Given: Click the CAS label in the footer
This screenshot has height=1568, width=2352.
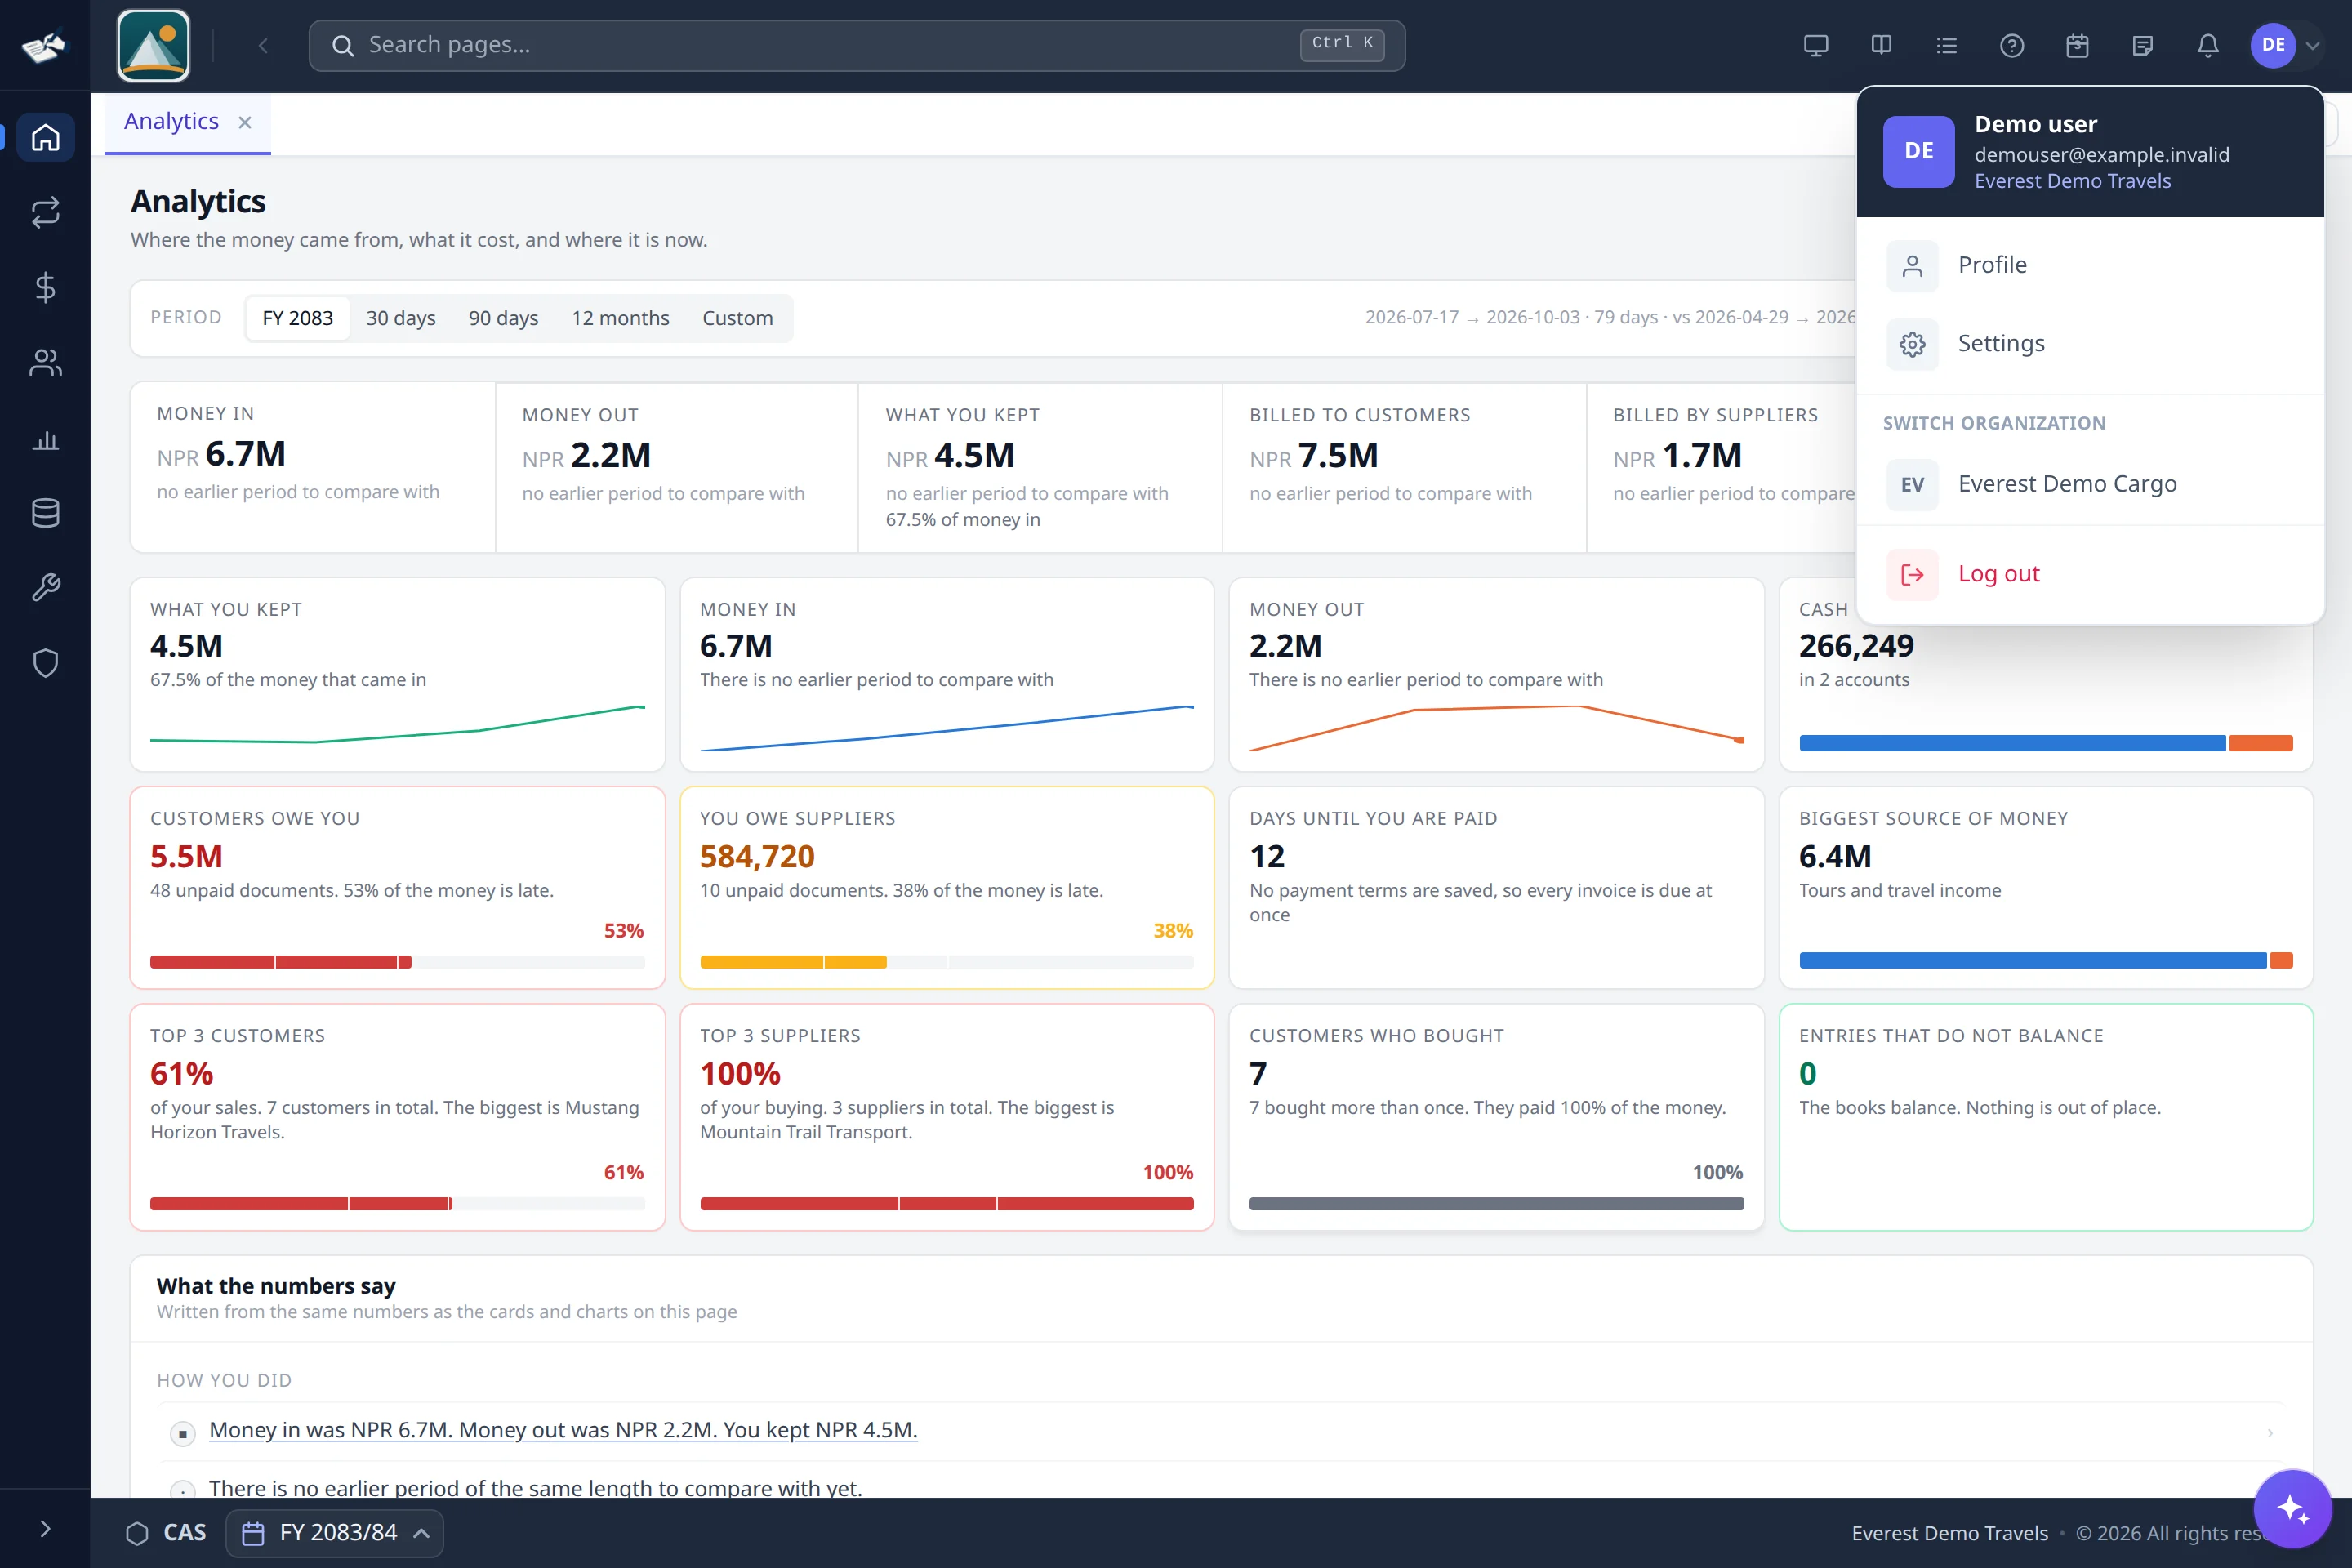Looking at the screenshot, I should 184,1533.
